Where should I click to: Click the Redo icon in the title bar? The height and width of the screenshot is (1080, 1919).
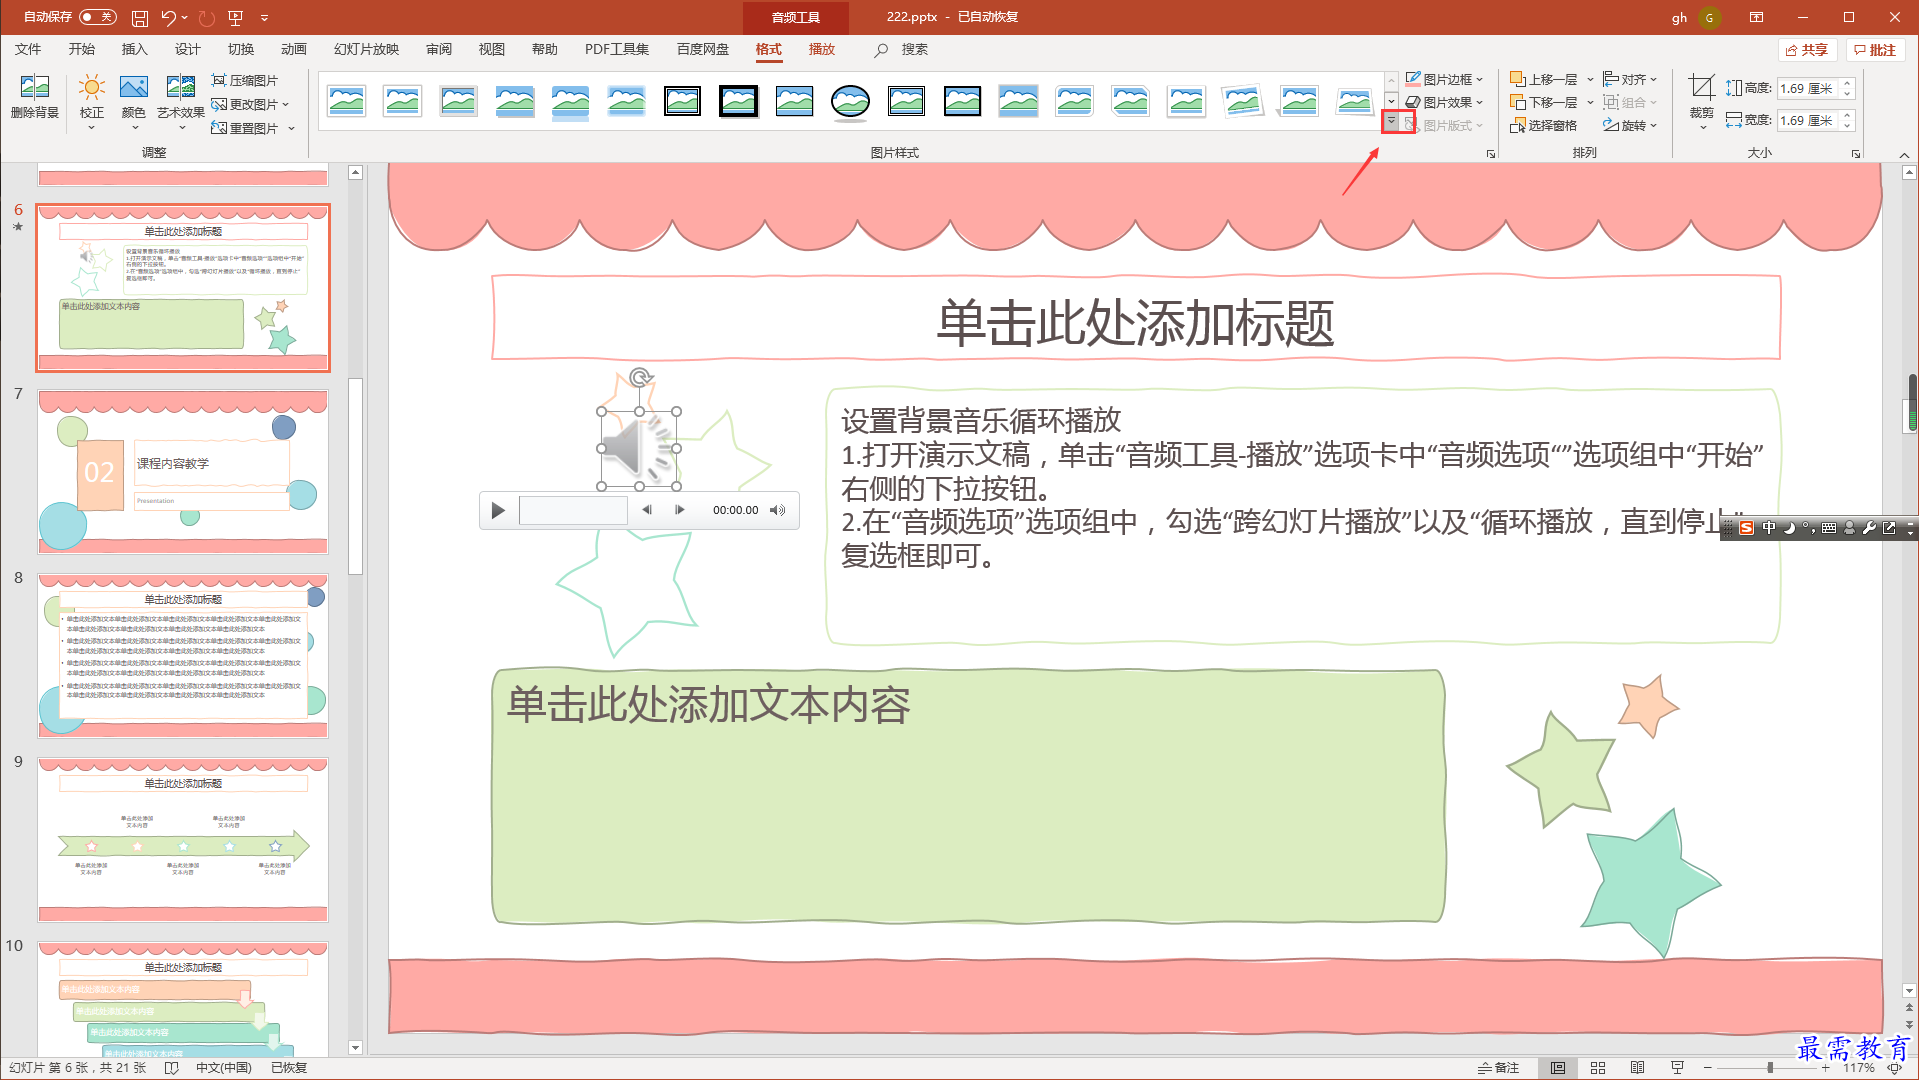coord(206,18)
